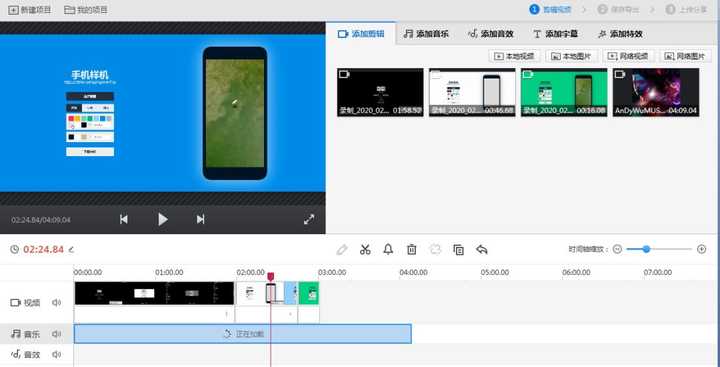Zoom out timeline with minus icon

click(617, 249)
